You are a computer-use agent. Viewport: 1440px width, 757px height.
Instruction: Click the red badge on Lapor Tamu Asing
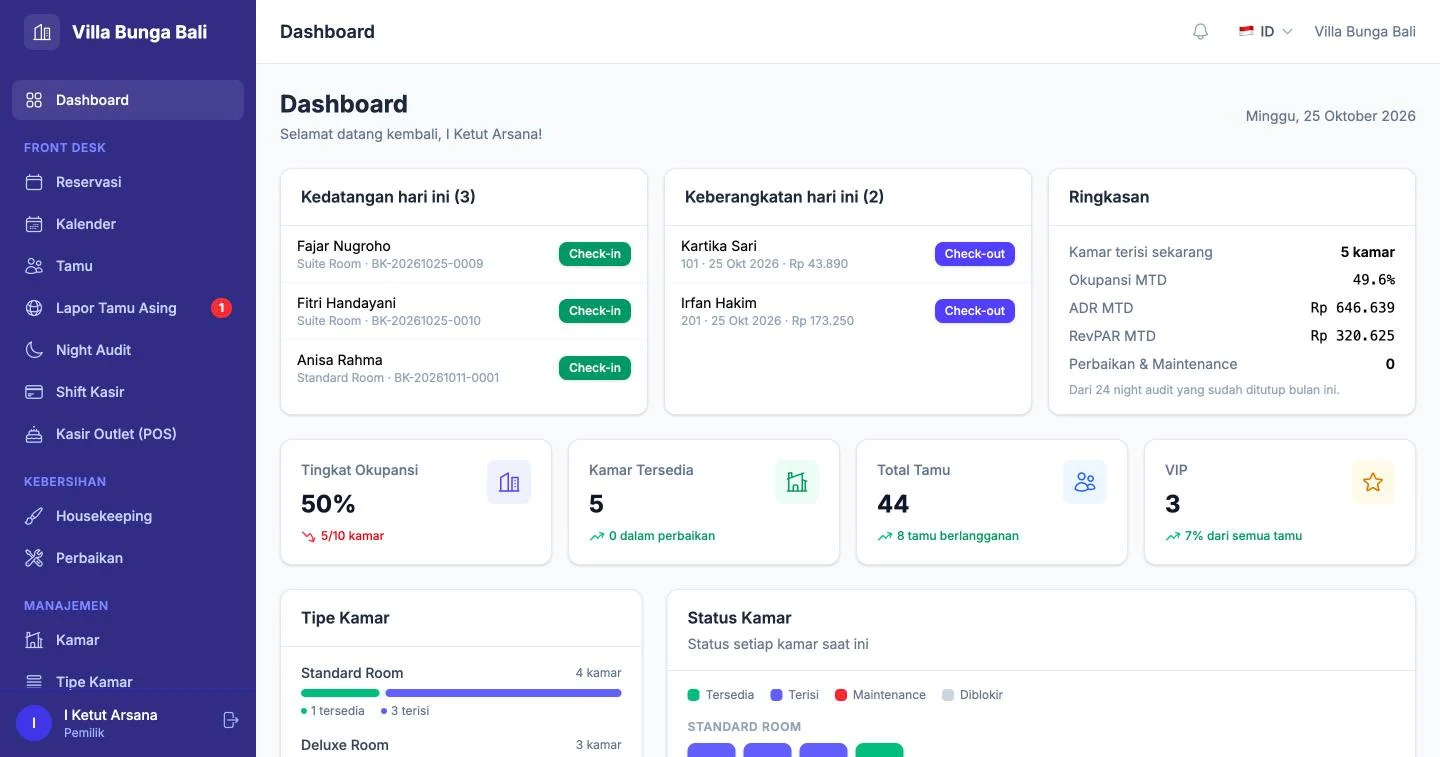tap(221, 308)
